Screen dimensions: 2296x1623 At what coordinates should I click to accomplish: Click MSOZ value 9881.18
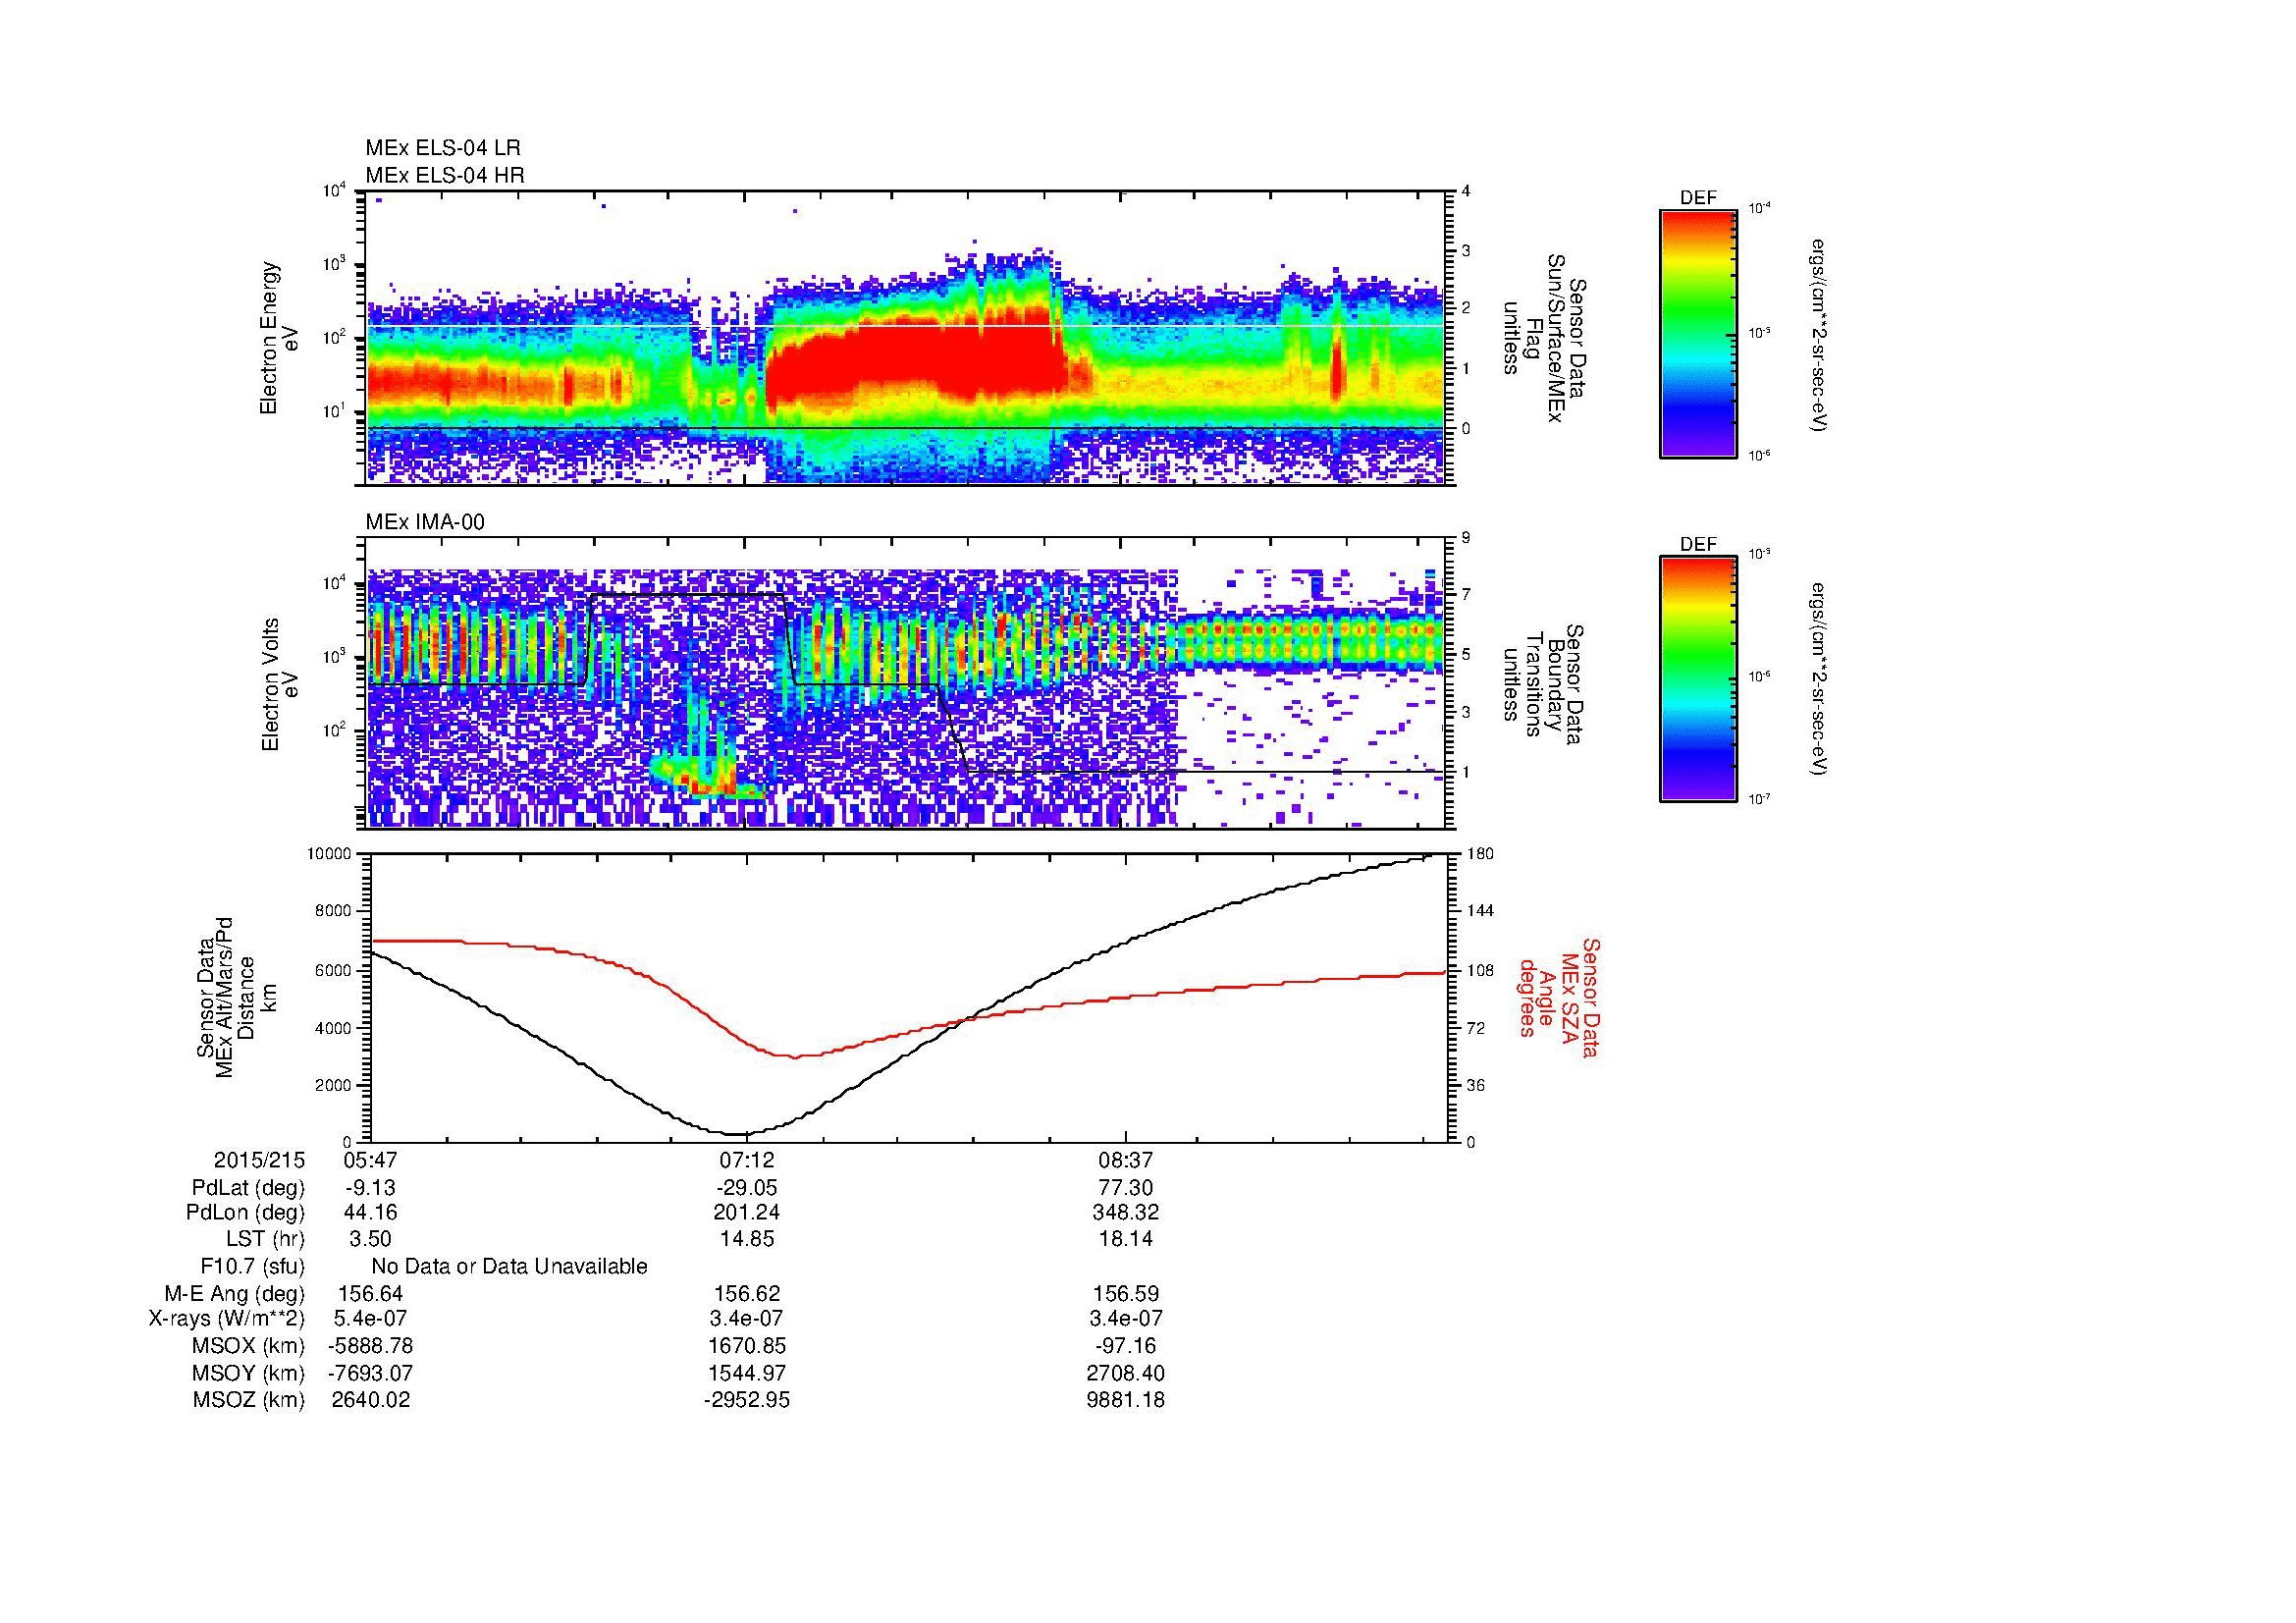(1126, 1400)
